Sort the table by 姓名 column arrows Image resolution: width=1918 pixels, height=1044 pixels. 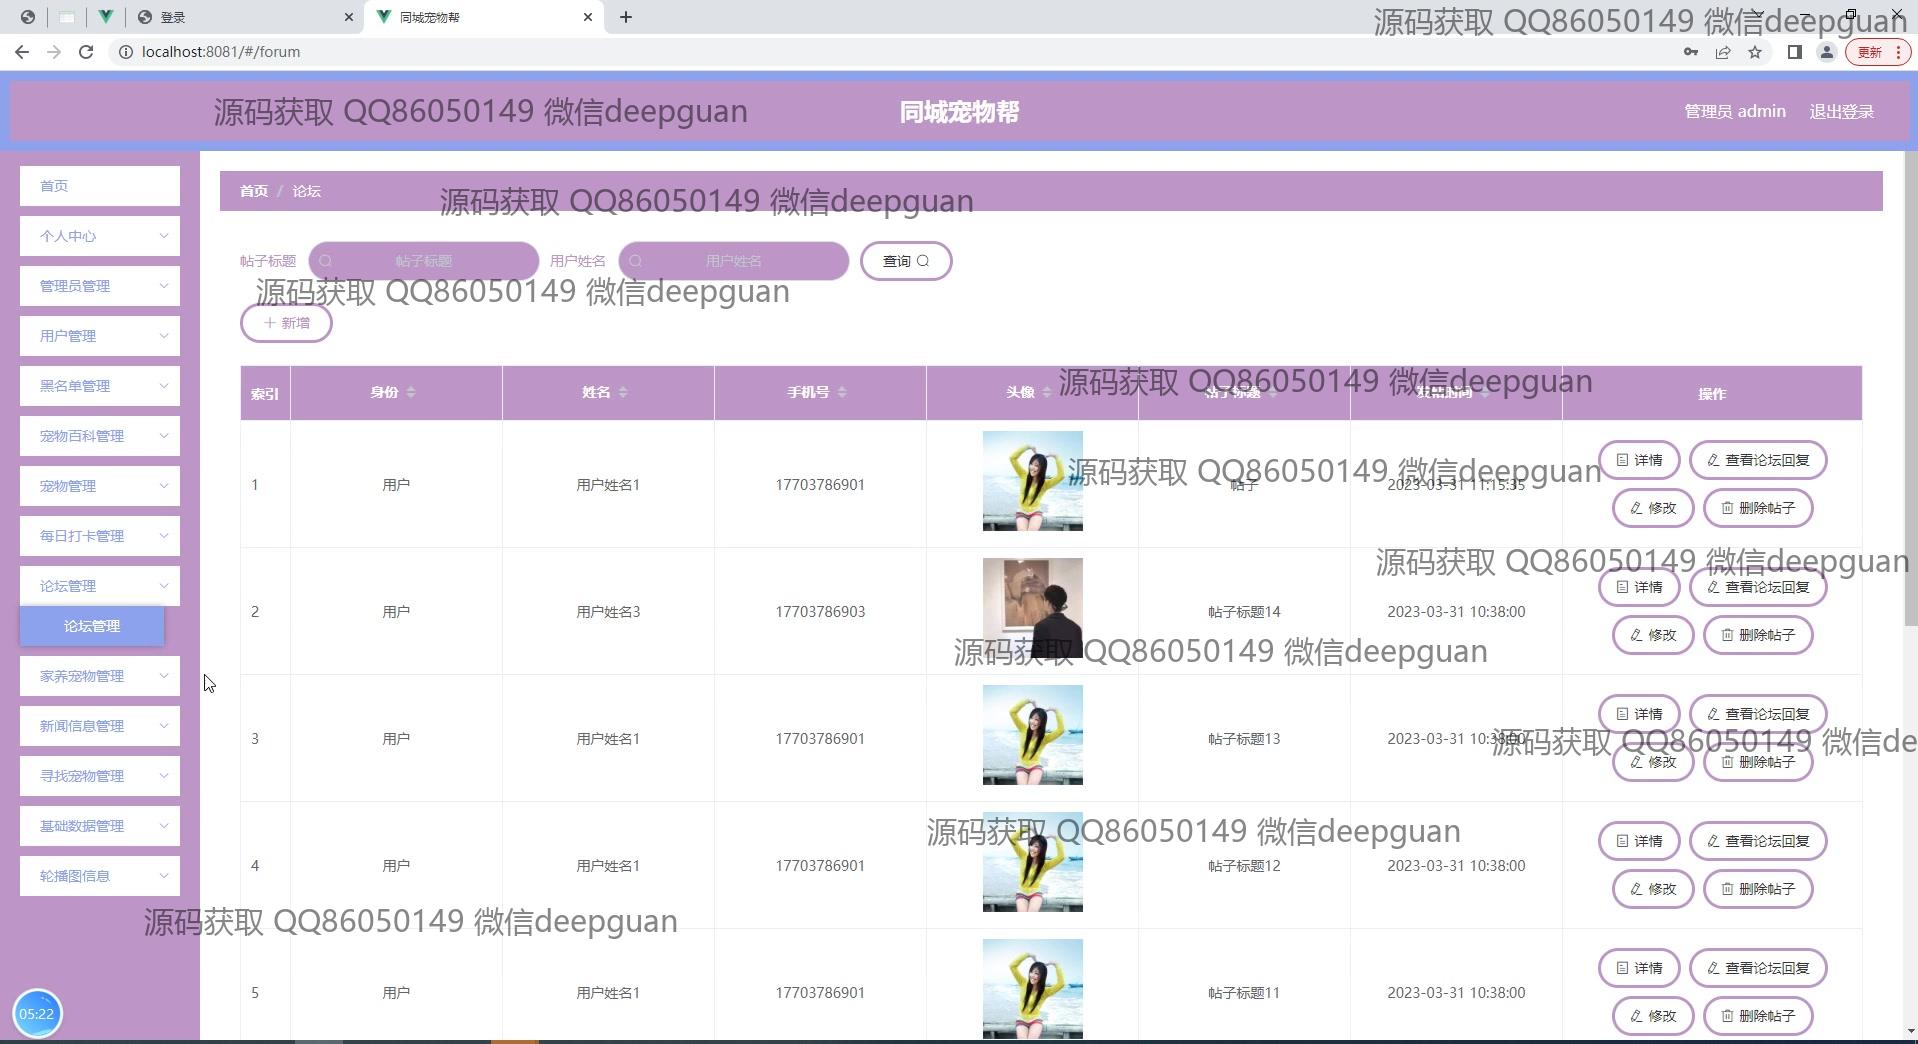point(623,392)
